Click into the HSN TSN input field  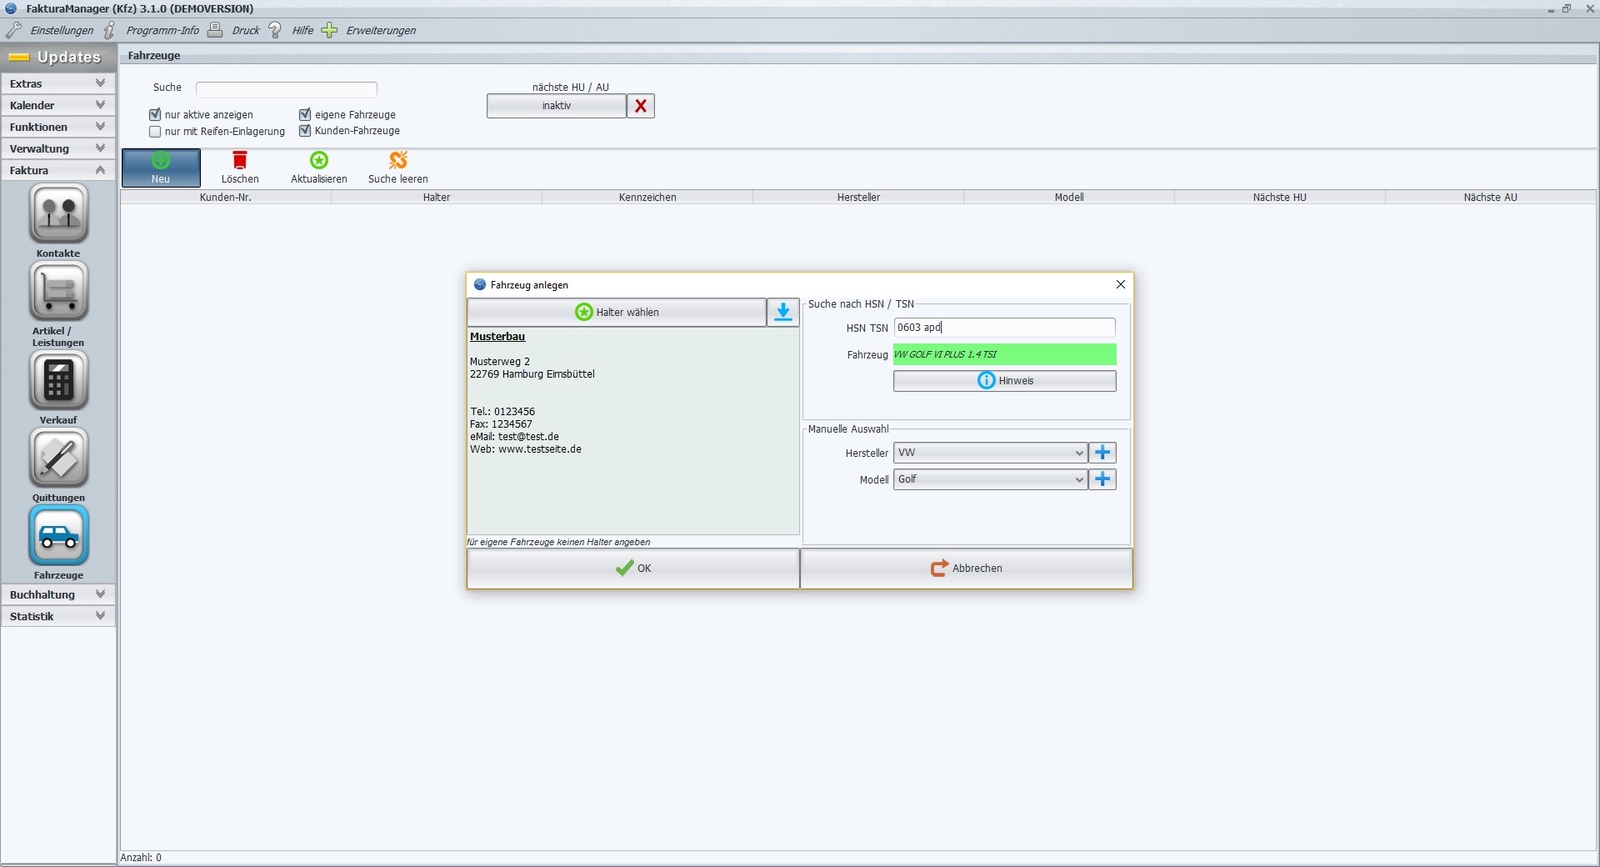(x=1004, y=328)
